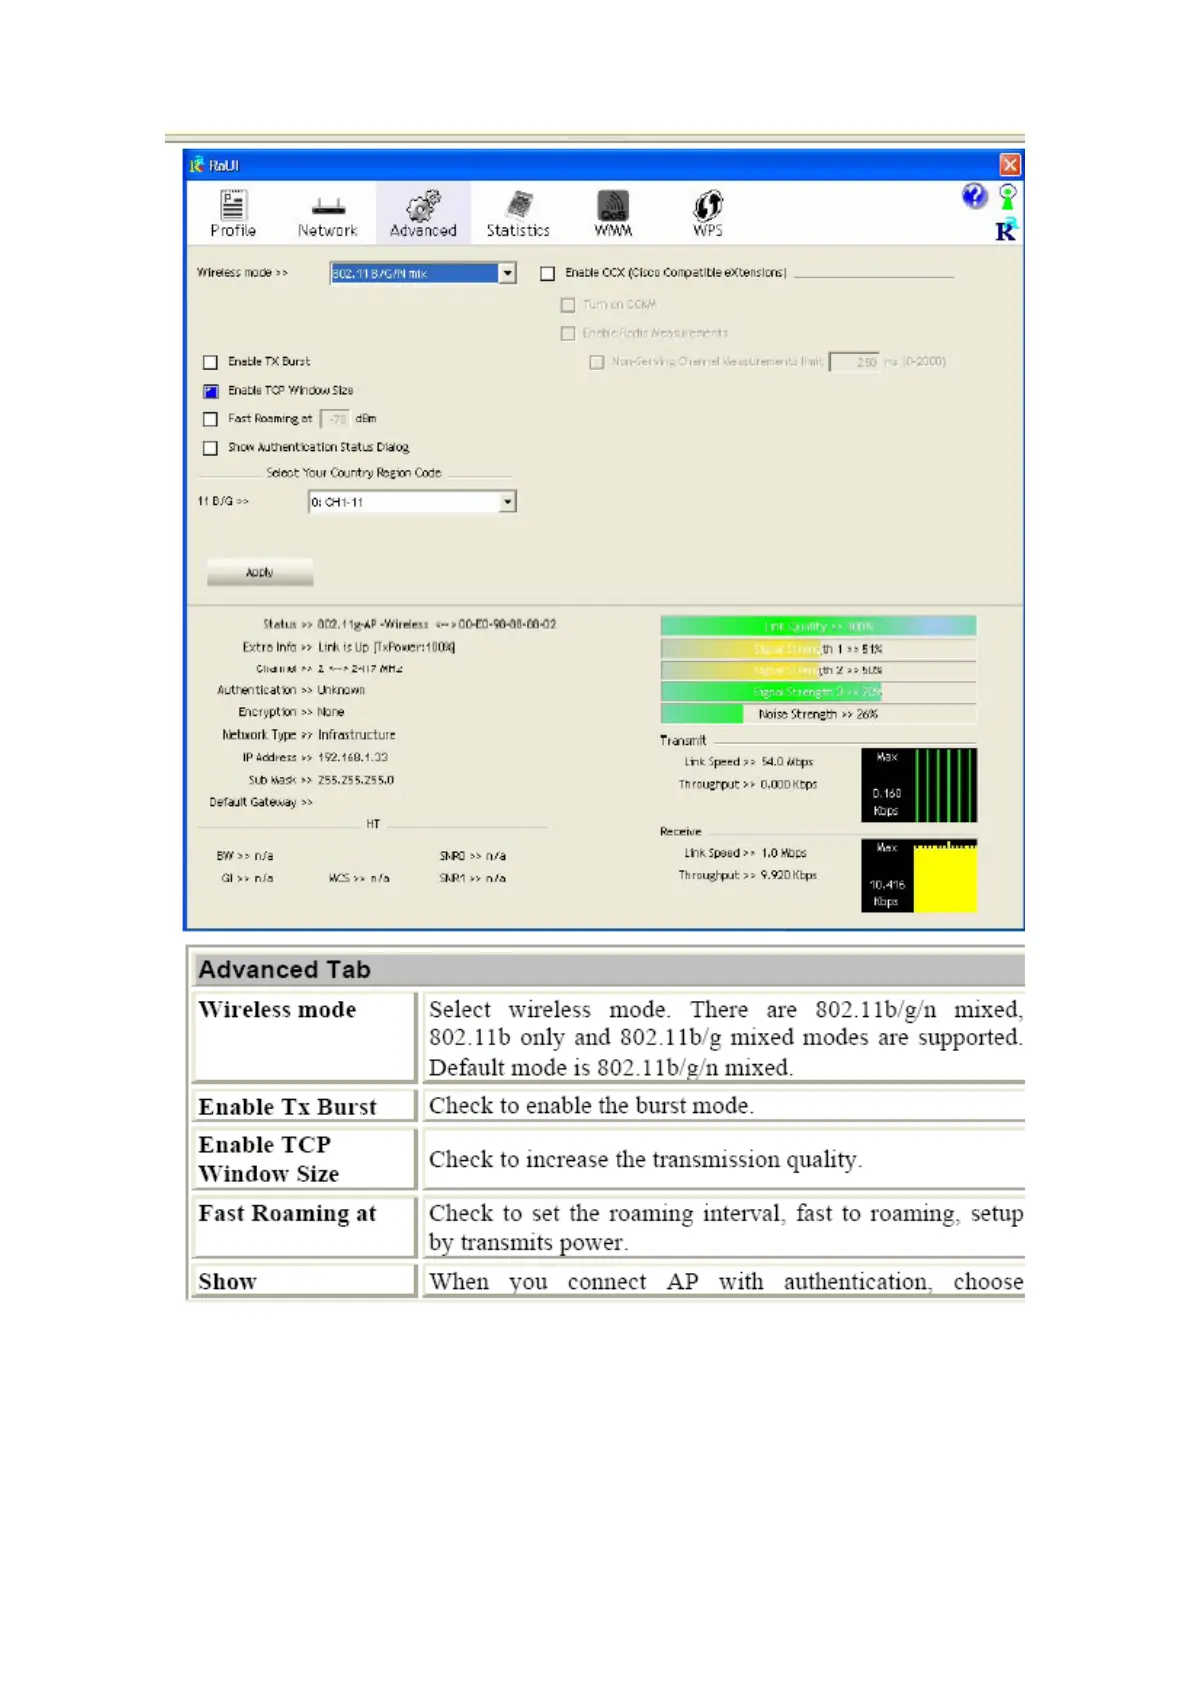
Task: Toggle Enable TCP Window Size checkbox
Action: (x=210, y=391)
